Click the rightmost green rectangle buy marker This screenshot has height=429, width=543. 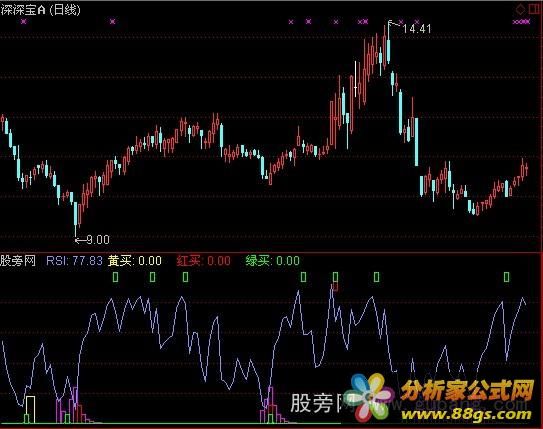[506, 277]
